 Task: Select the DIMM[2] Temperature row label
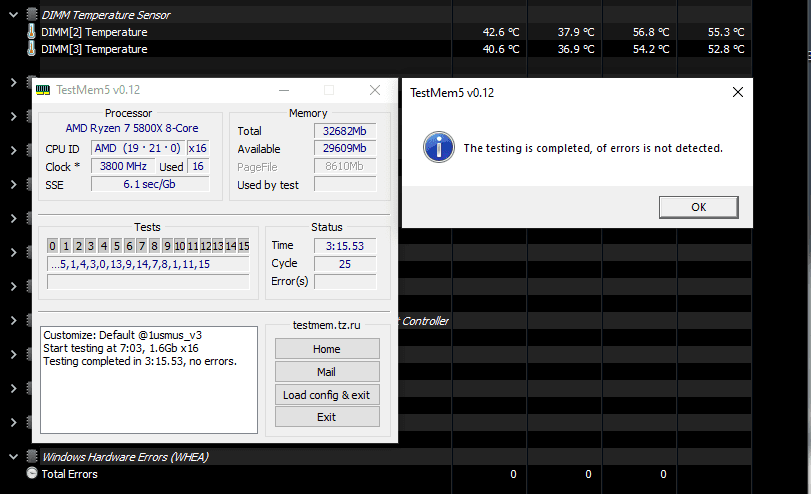coord(94,32)
